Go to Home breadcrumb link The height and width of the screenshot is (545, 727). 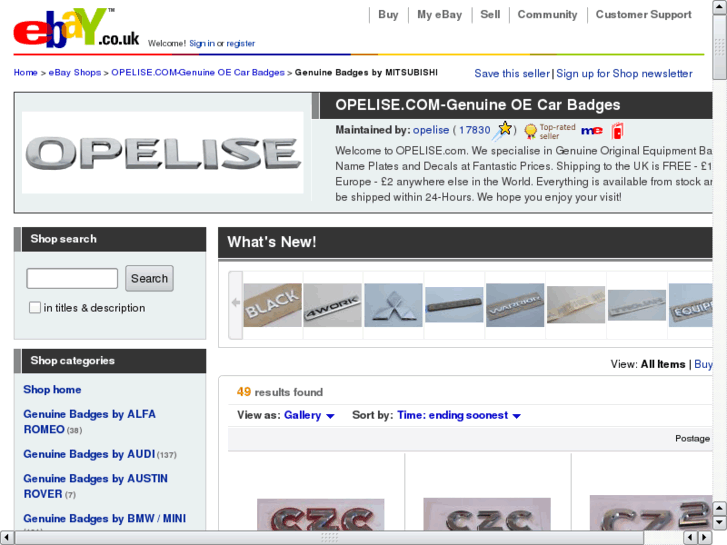coord(26,72)
